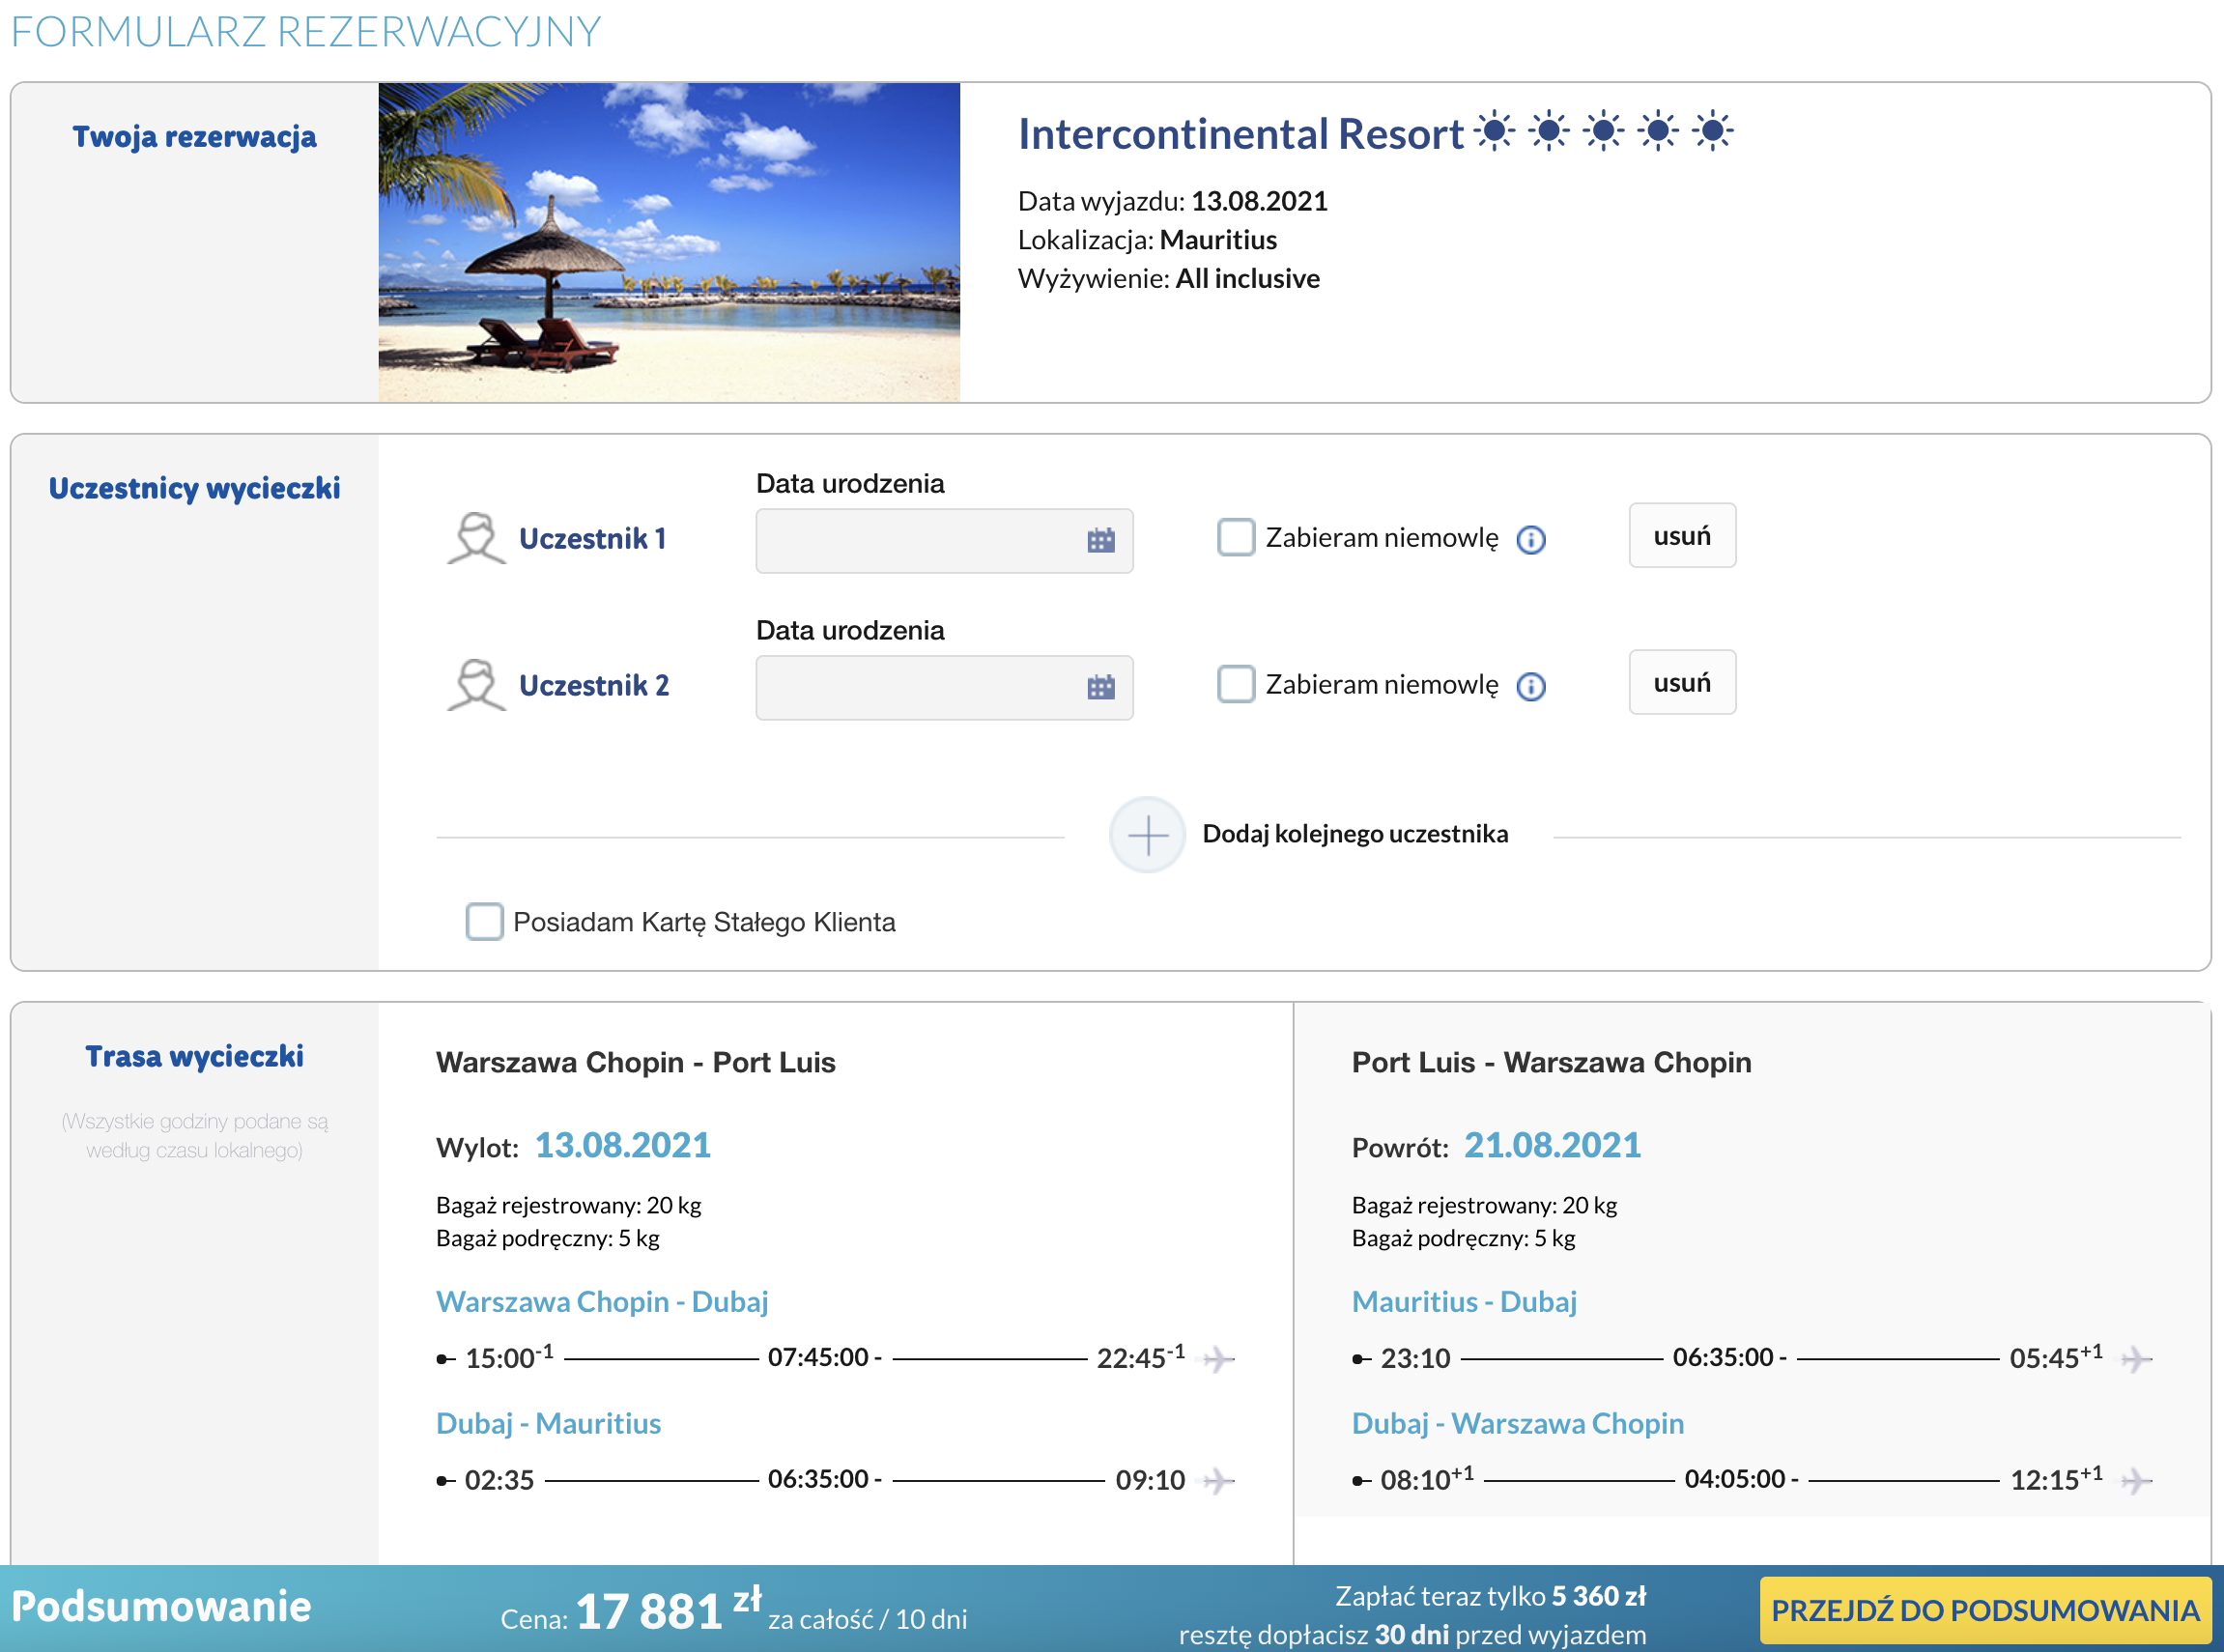This screenshot has width=2224, height=1652.
Task: Remove Uczestnik 1 with usuń button
Action: (1682, 536)
